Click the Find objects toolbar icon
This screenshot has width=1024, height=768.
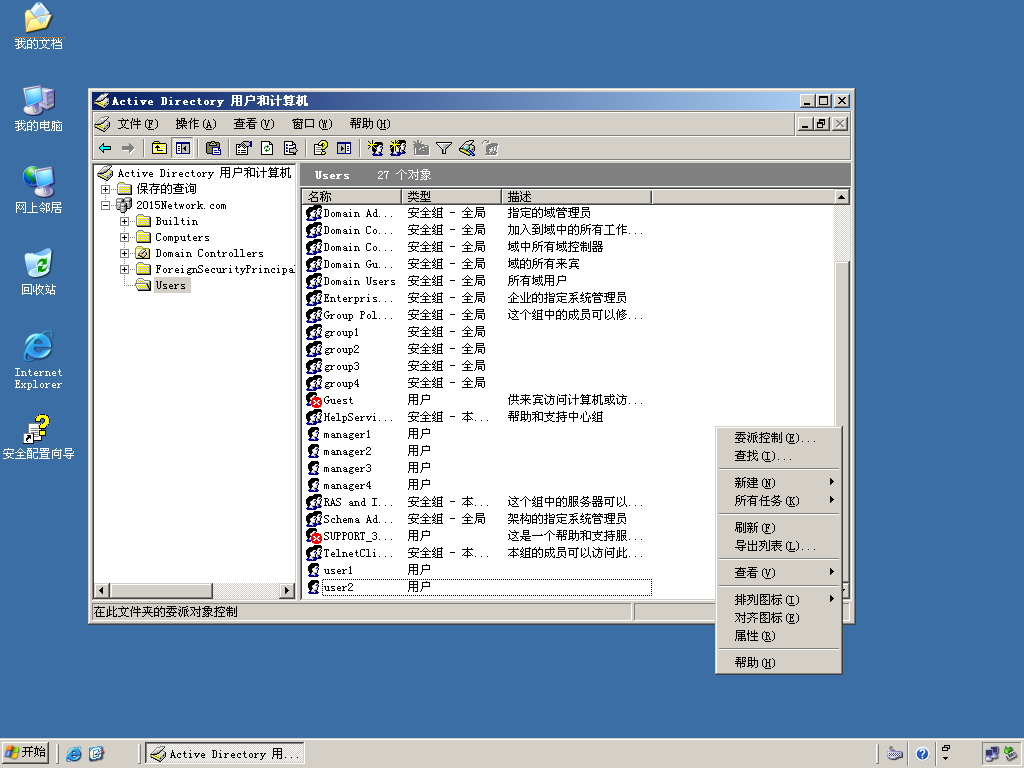point(467,149)
